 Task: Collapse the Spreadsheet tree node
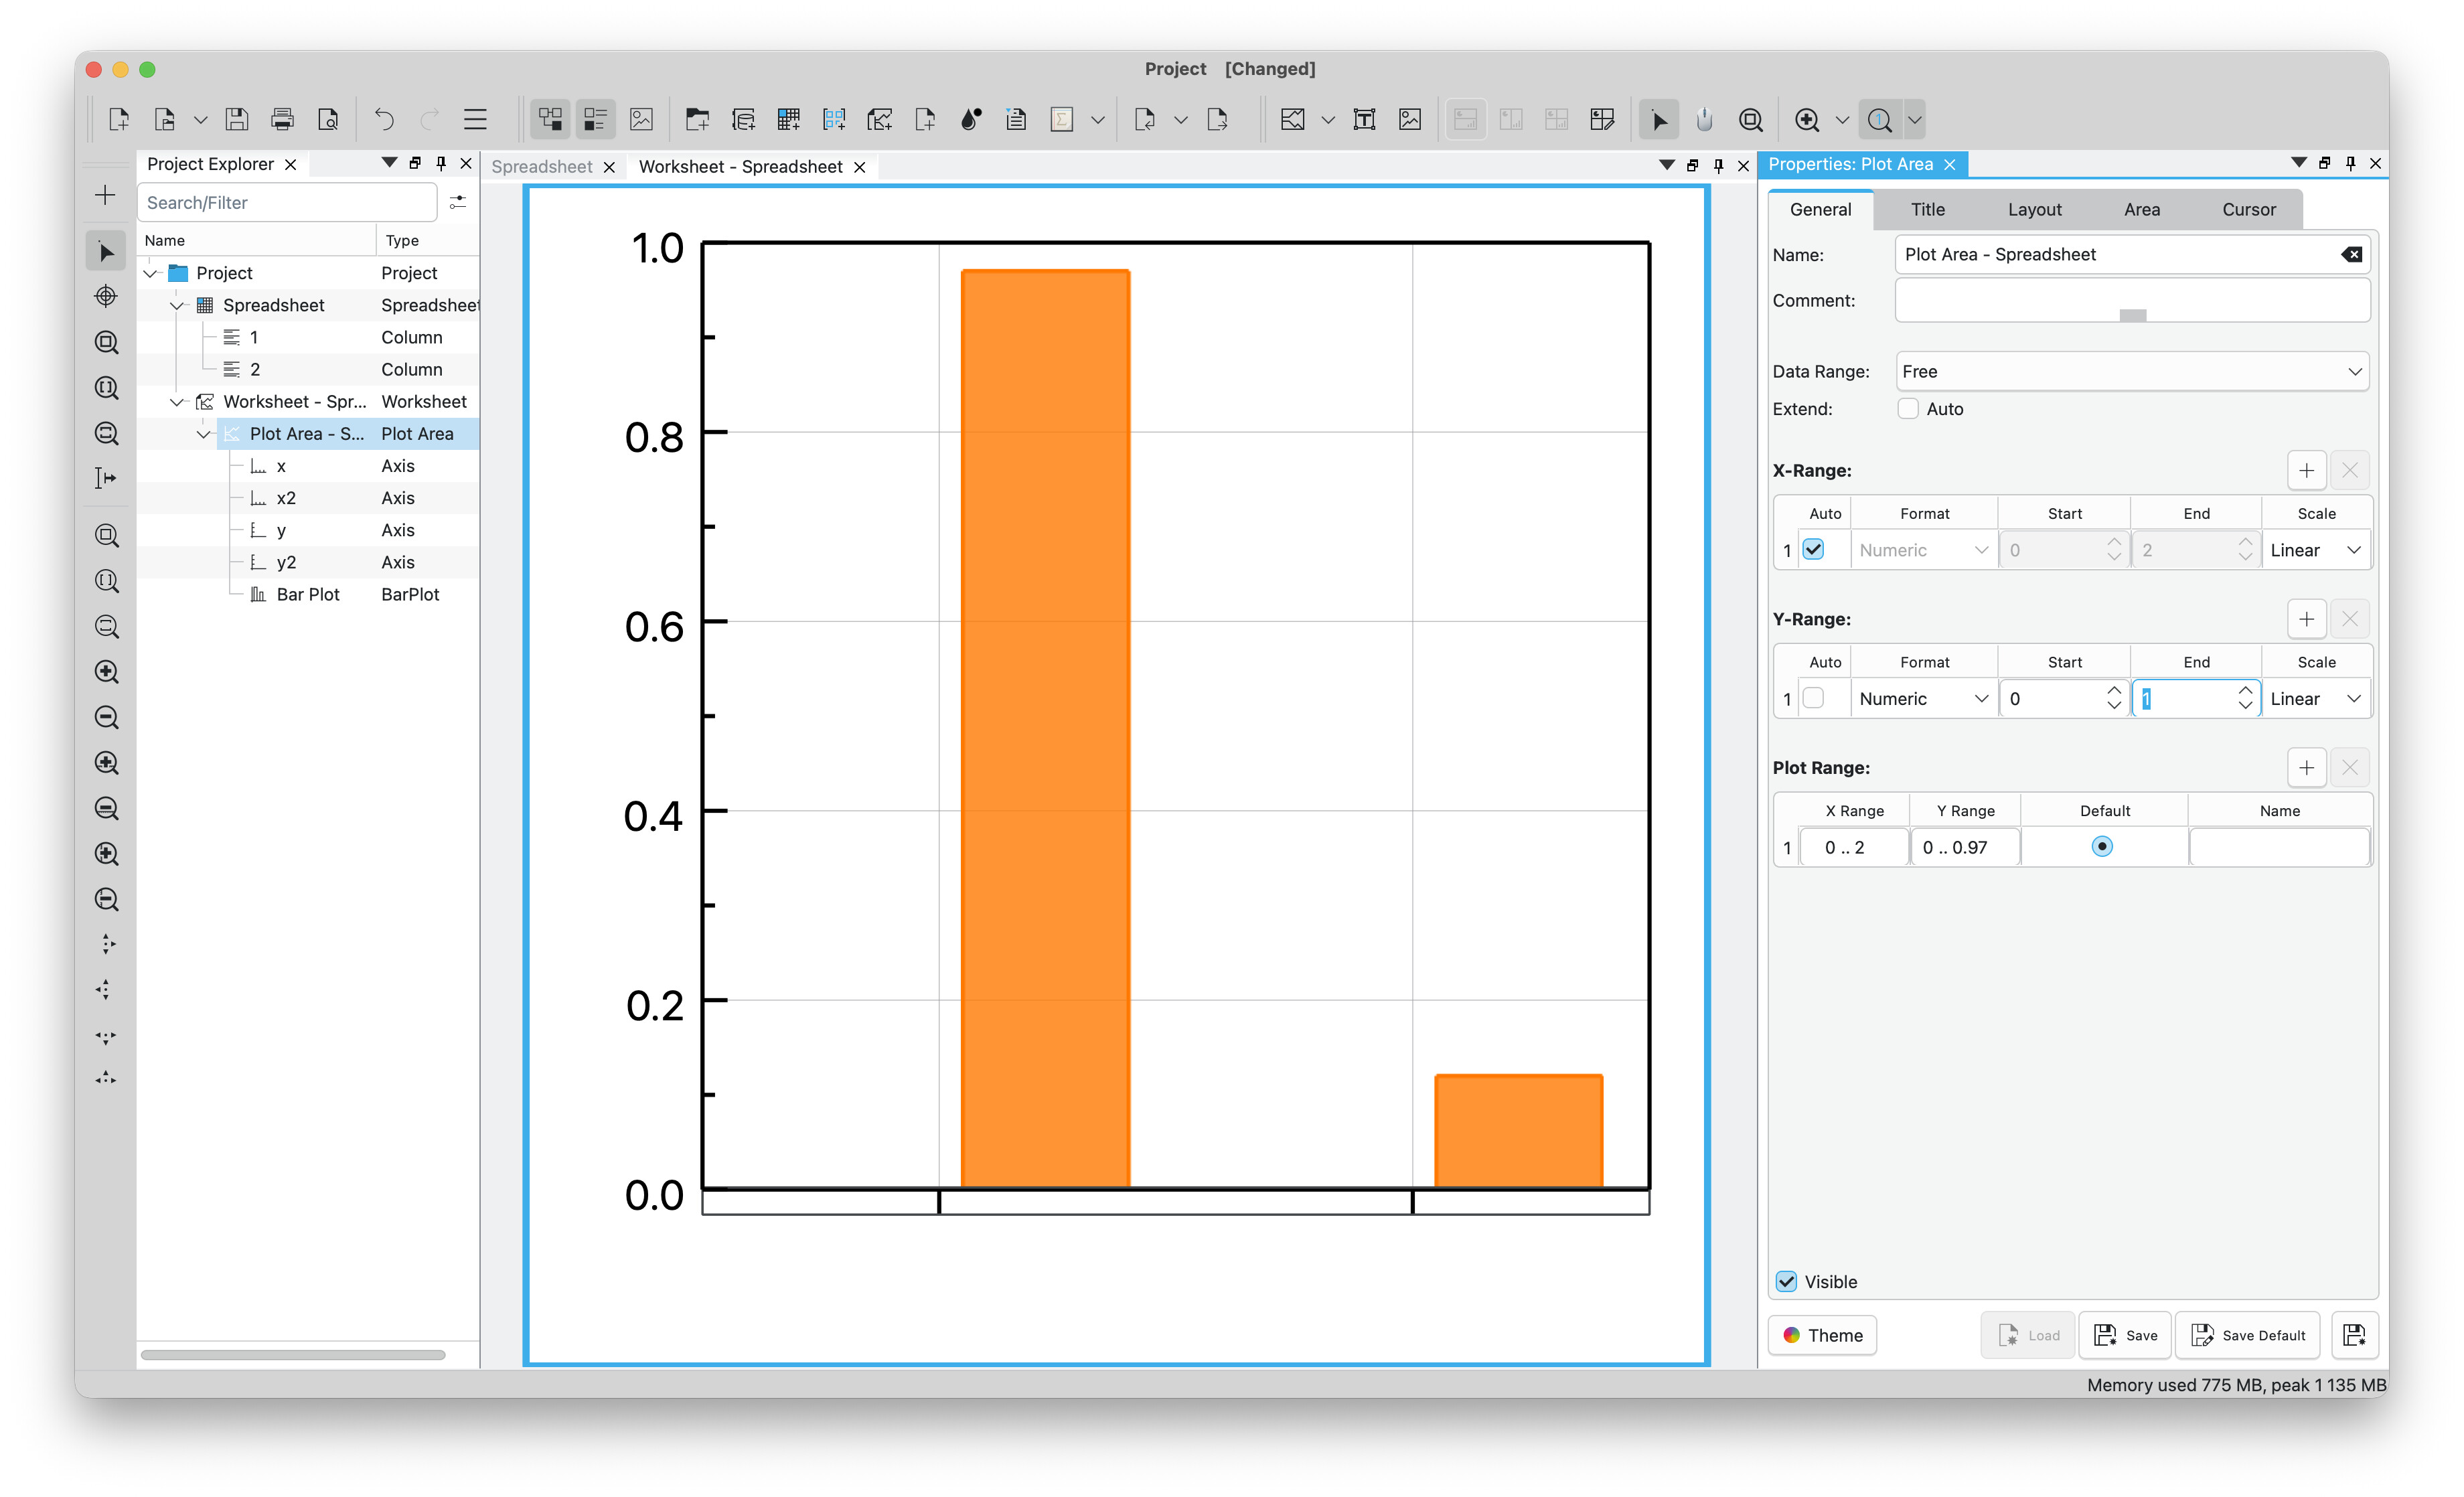point(177,305)
